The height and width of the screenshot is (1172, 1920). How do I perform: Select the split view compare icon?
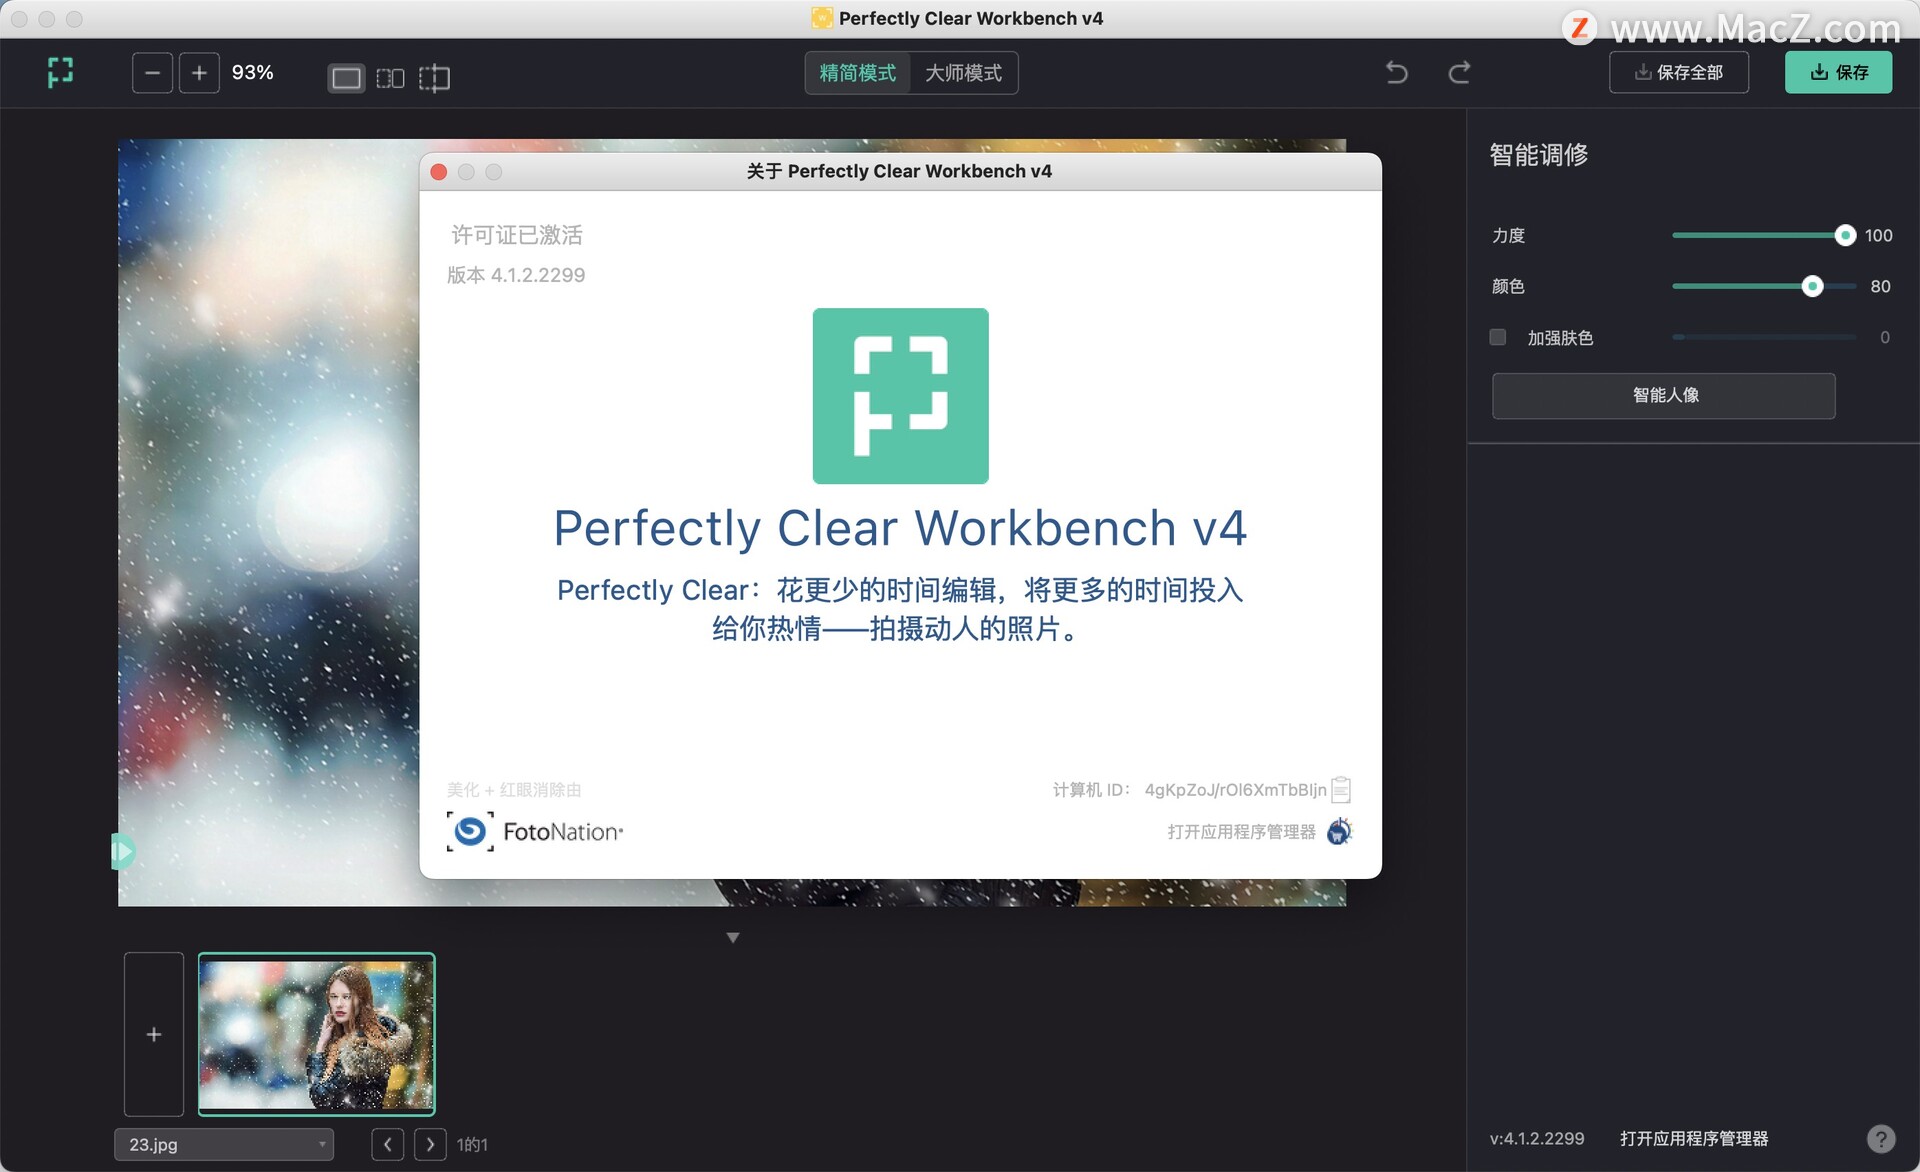click(434, 78)
